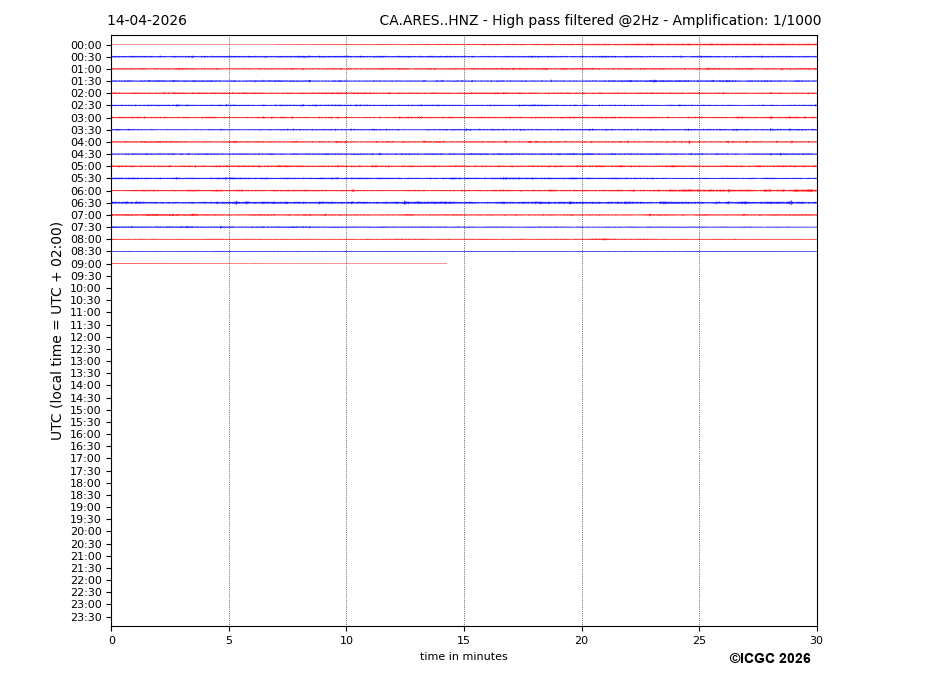Viewport: 927px width, 696px height.
Task: Pick the 25 minute tick label
Action: pyautogui.click(x=699, y=641)
